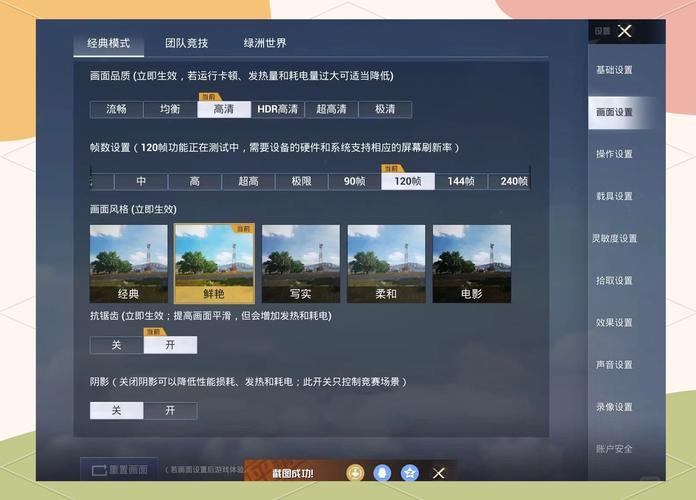
Task: Open 载具设置 in the sidebar
Action: [x=614, y=196]
